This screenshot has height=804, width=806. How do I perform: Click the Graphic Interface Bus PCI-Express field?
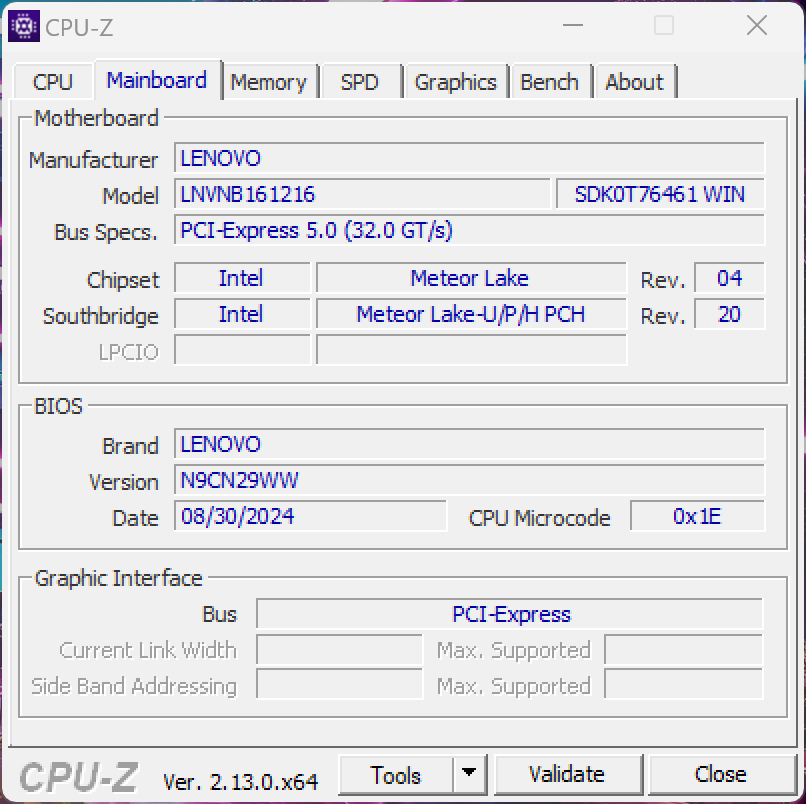pos(509,614)
